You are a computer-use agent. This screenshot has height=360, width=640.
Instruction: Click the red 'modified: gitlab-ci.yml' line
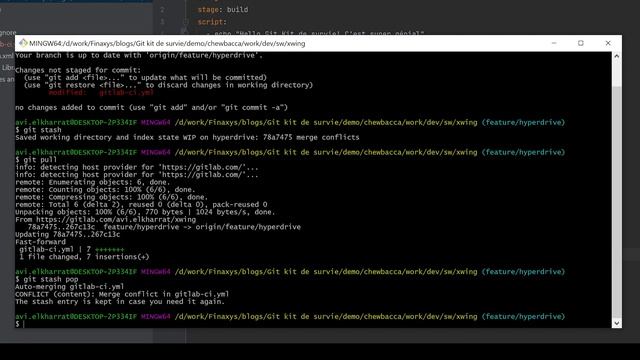point(101,93)
